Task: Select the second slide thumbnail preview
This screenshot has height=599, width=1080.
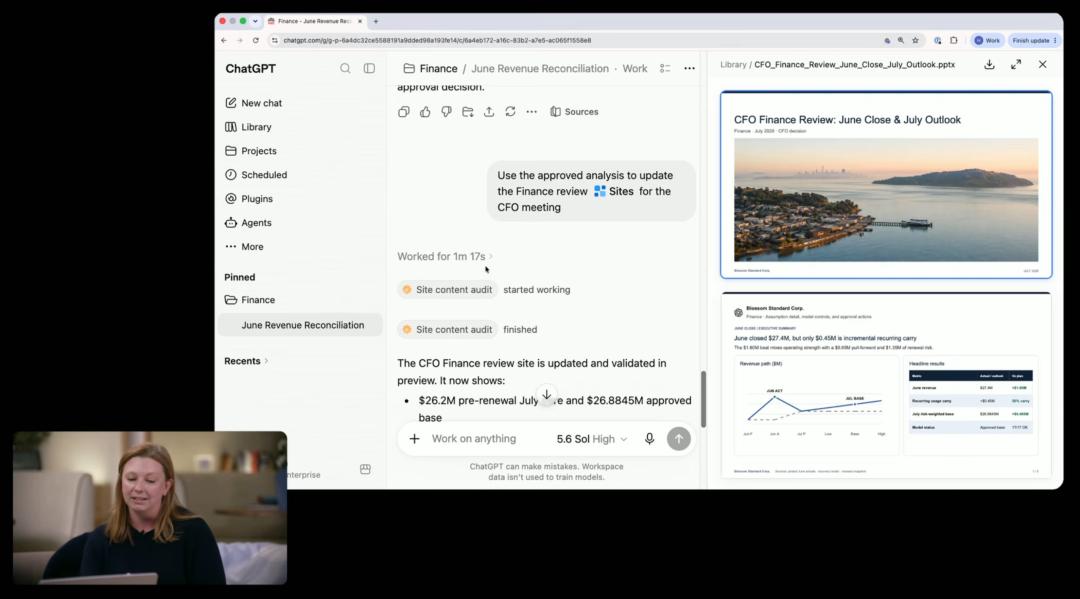Action: [886, 384]
